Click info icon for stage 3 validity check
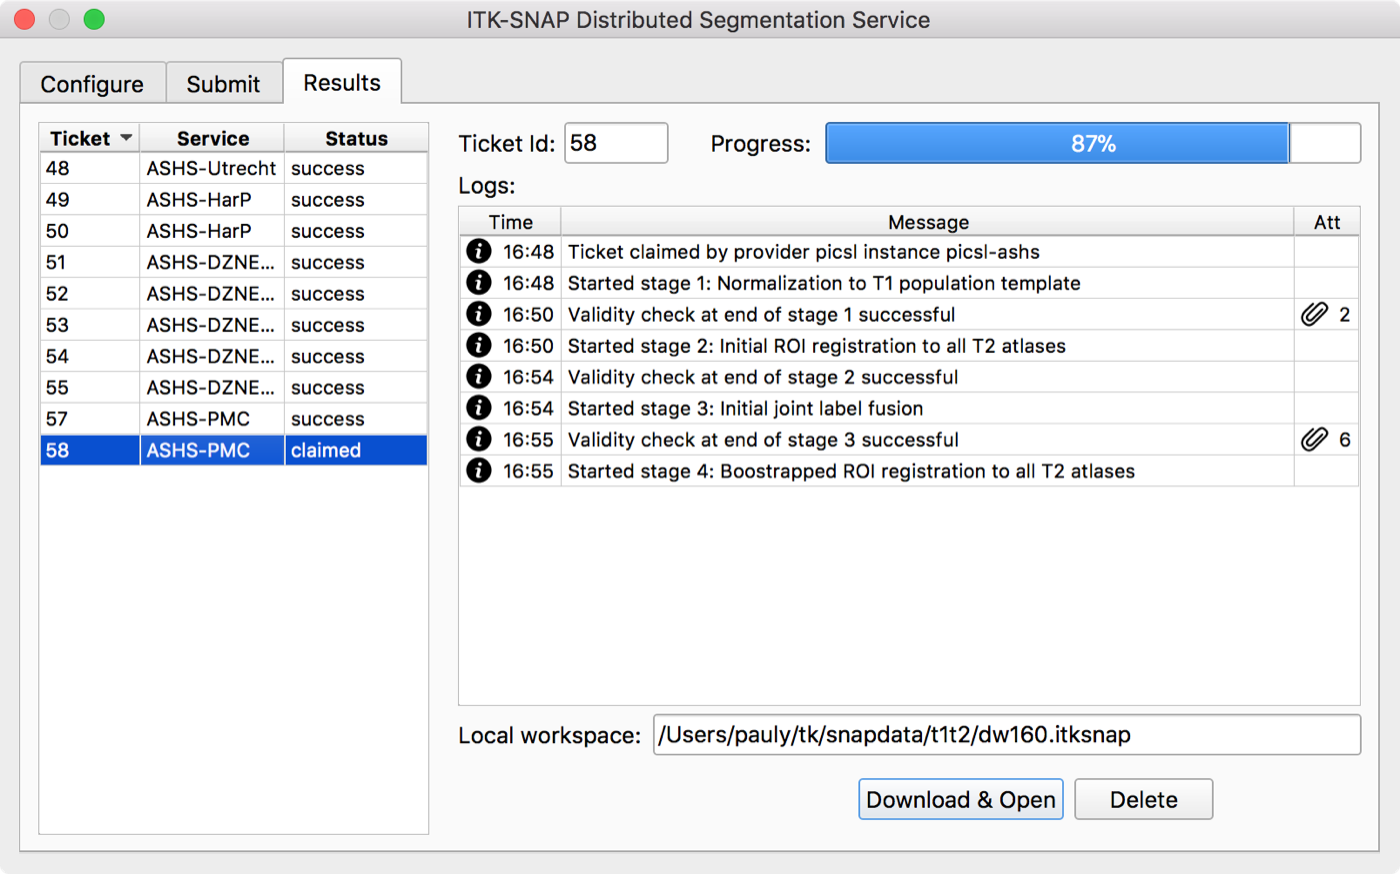 tap(479, 439)
